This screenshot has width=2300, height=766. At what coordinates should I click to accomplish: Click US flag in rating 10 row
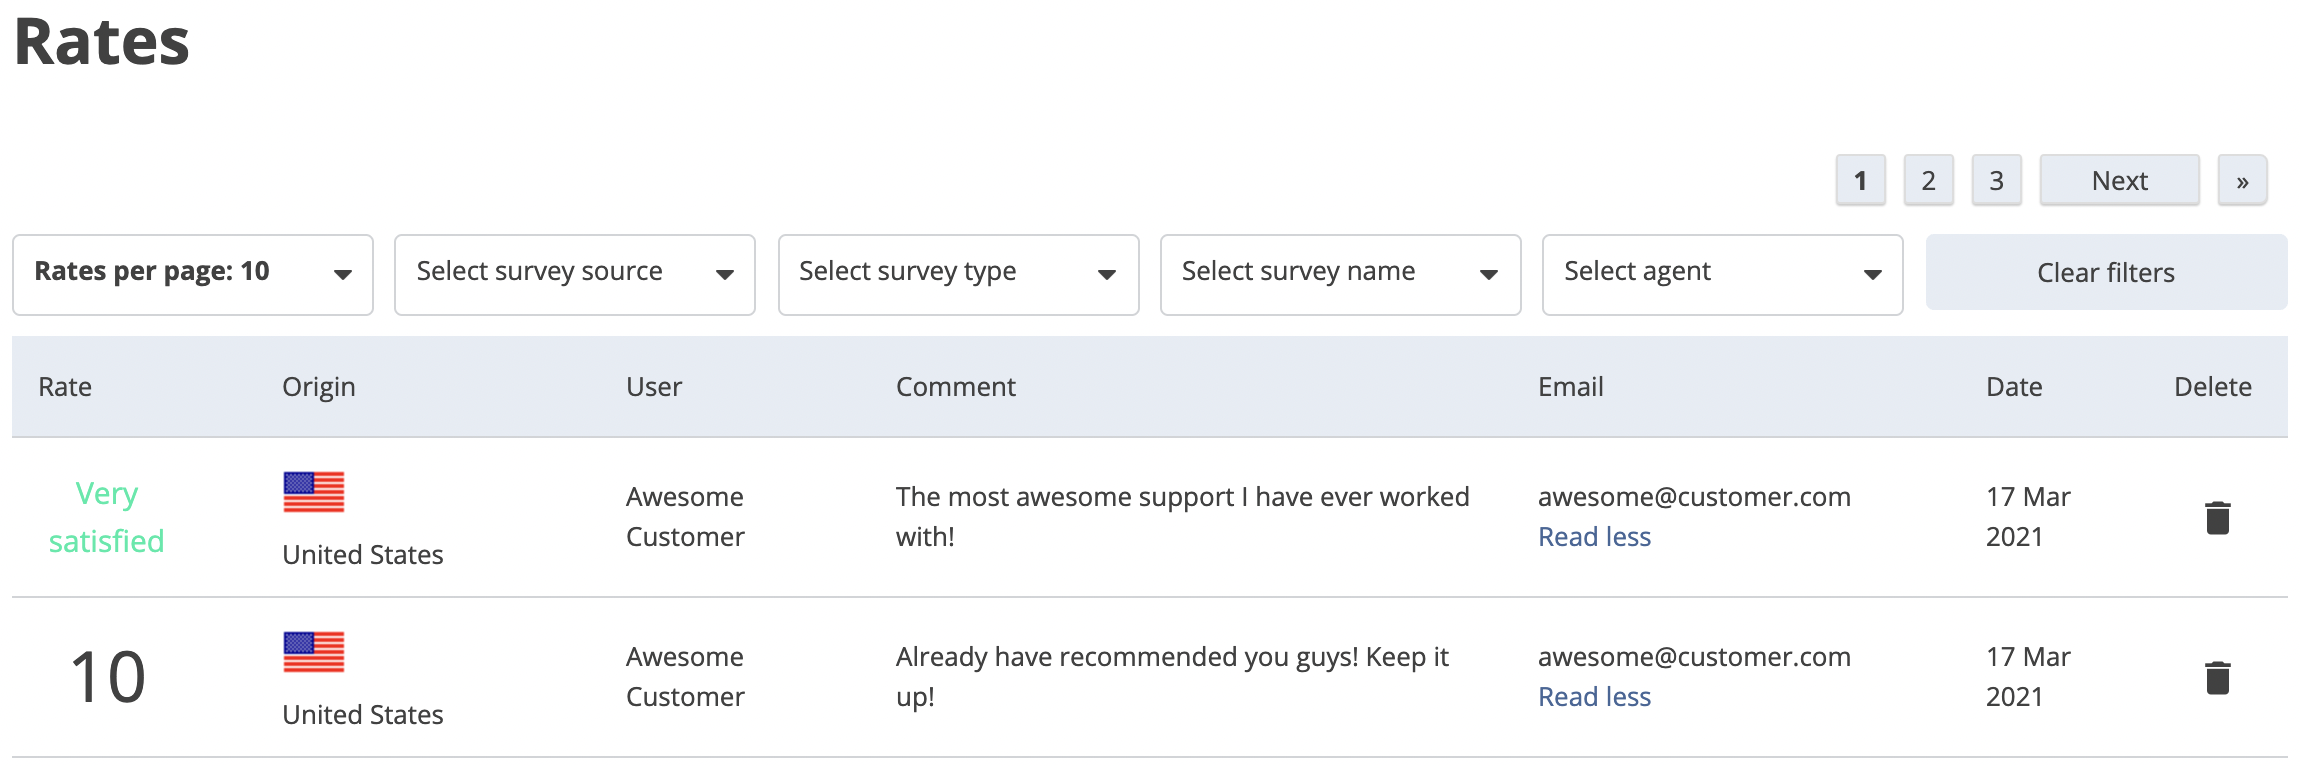click(x=314, y=652)
